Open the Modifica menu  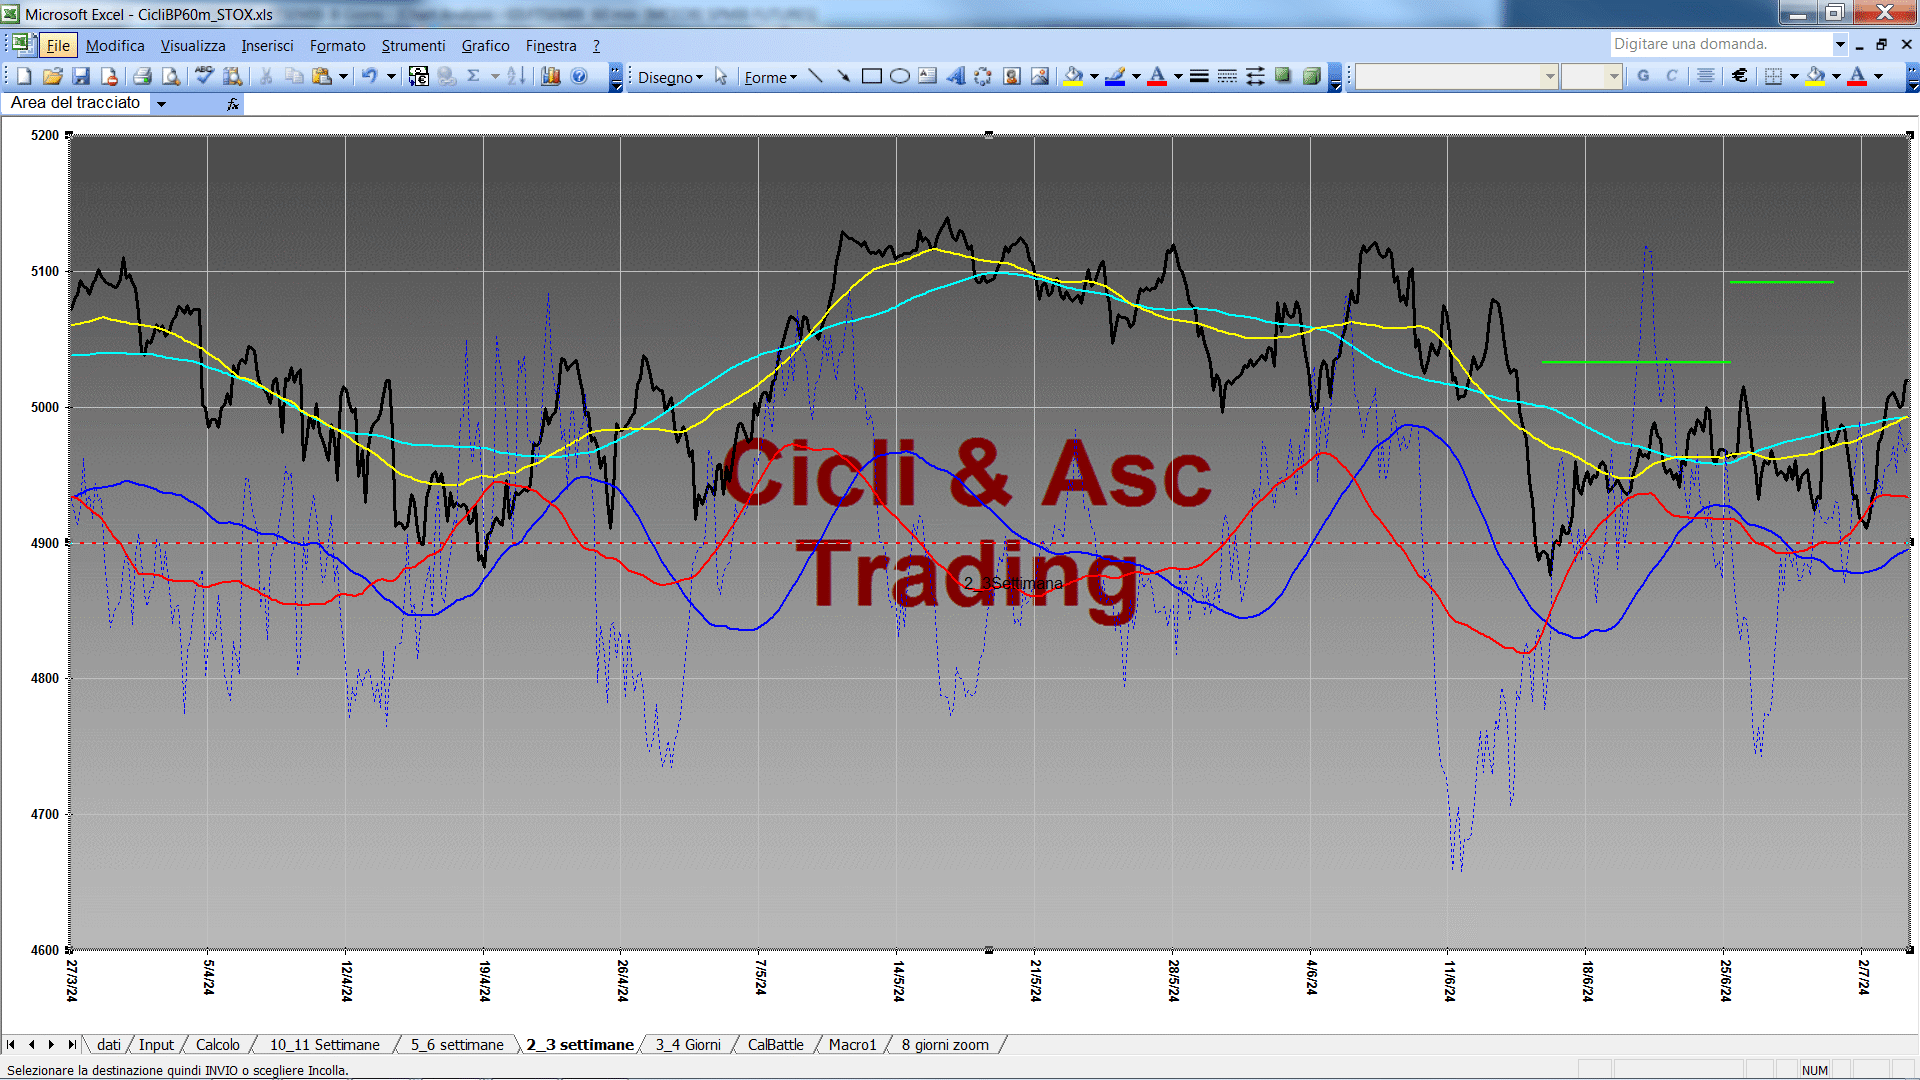click(x=115, y=46)
